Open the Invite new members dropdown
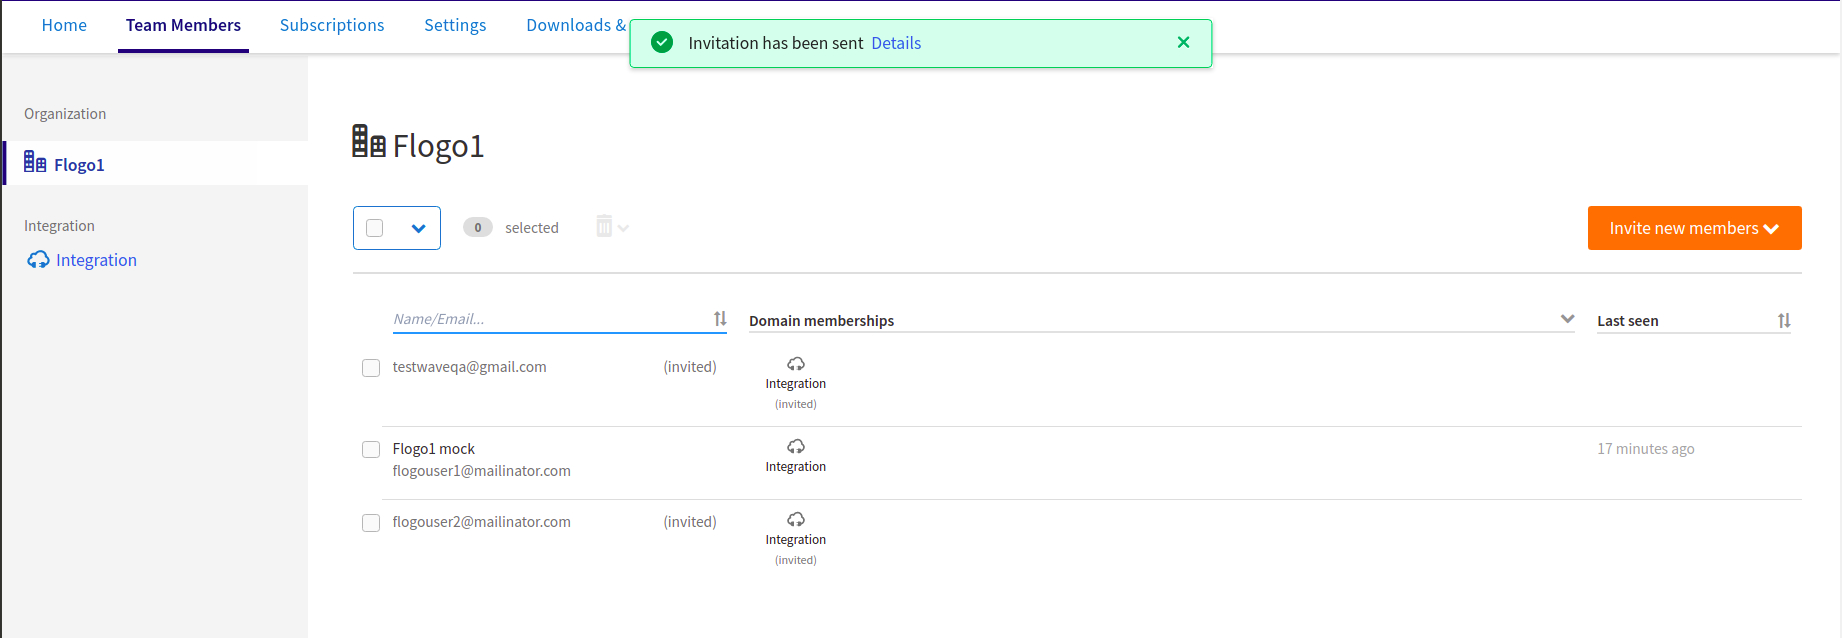This screenshot has width=1842, height=638. pos(1694,228)
